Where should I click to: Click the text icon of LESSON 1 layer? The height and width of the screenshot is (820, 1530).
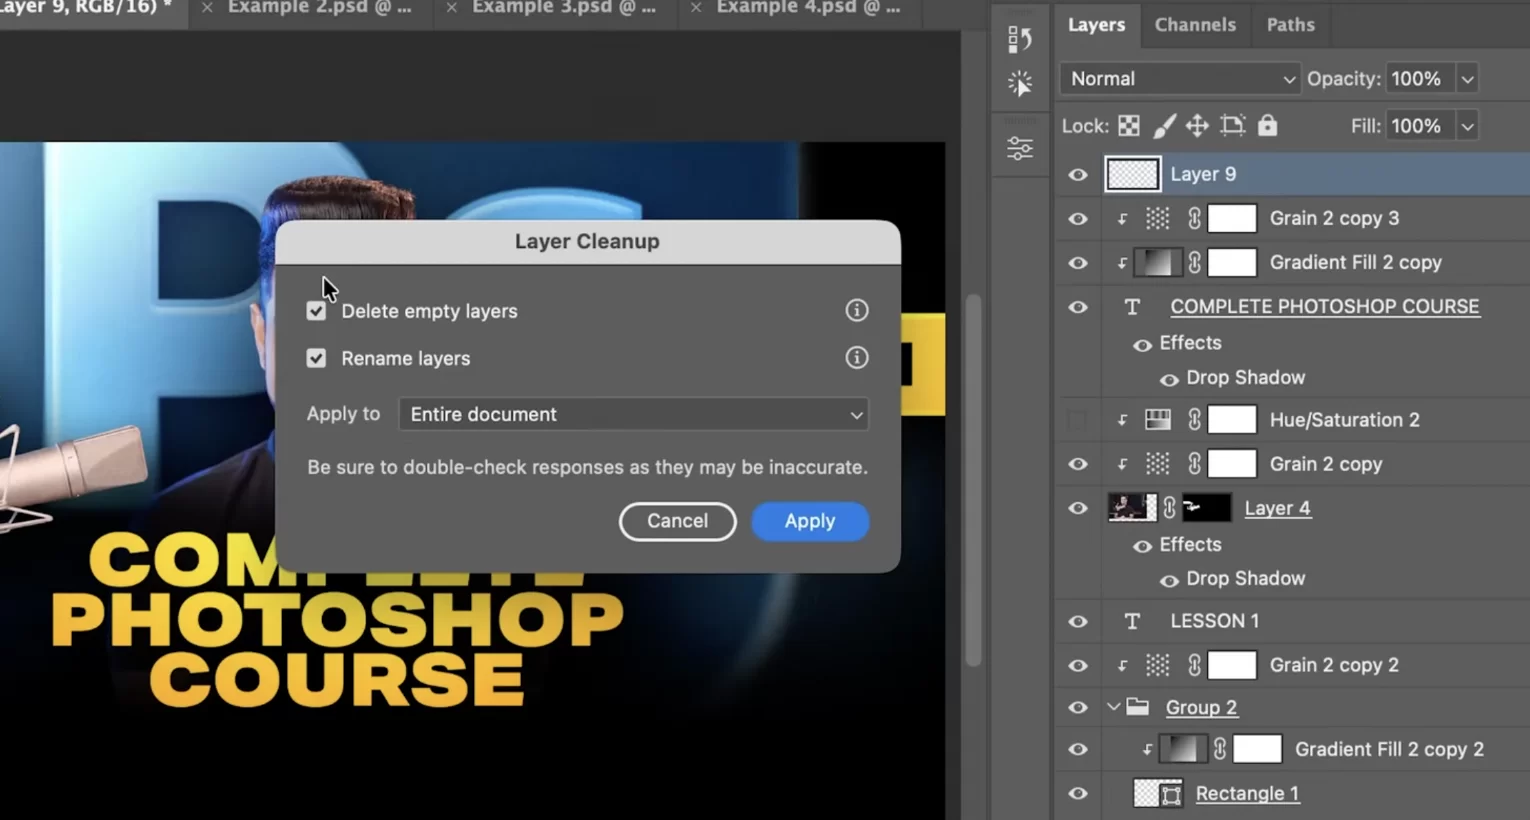(x=1132, y=621)
